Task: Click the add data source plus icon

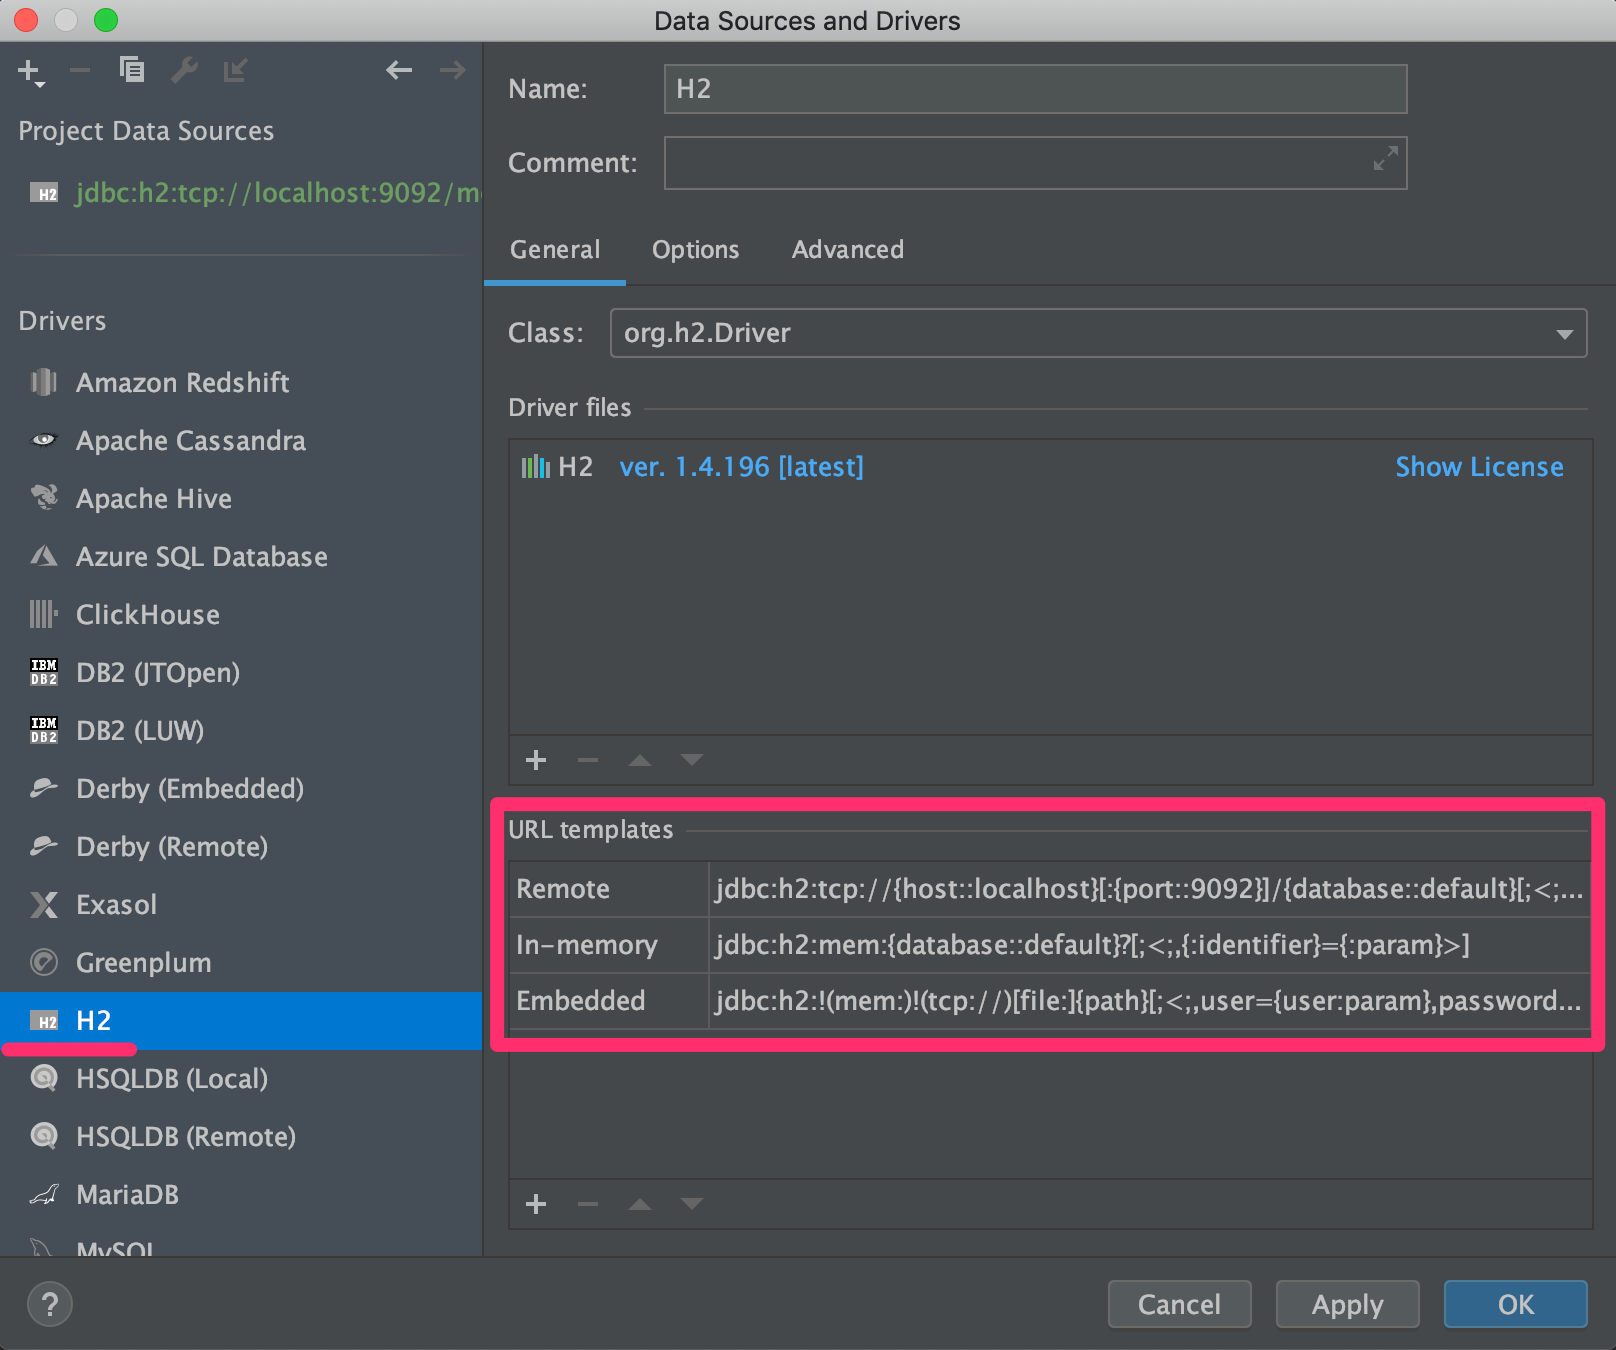Action: (30, 71)
